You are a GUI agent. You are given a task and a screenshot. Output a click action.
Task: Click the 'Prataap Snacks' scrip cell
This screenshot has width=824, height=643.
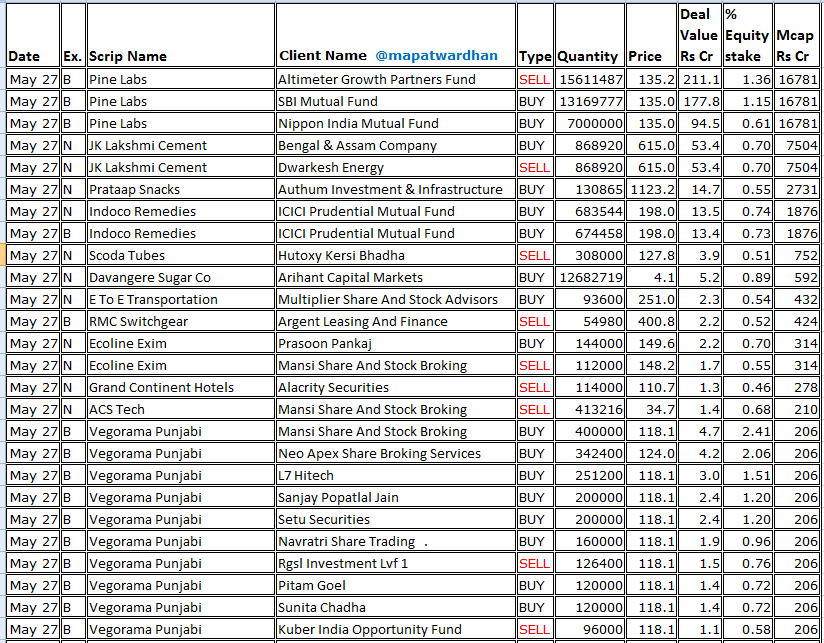181,190
